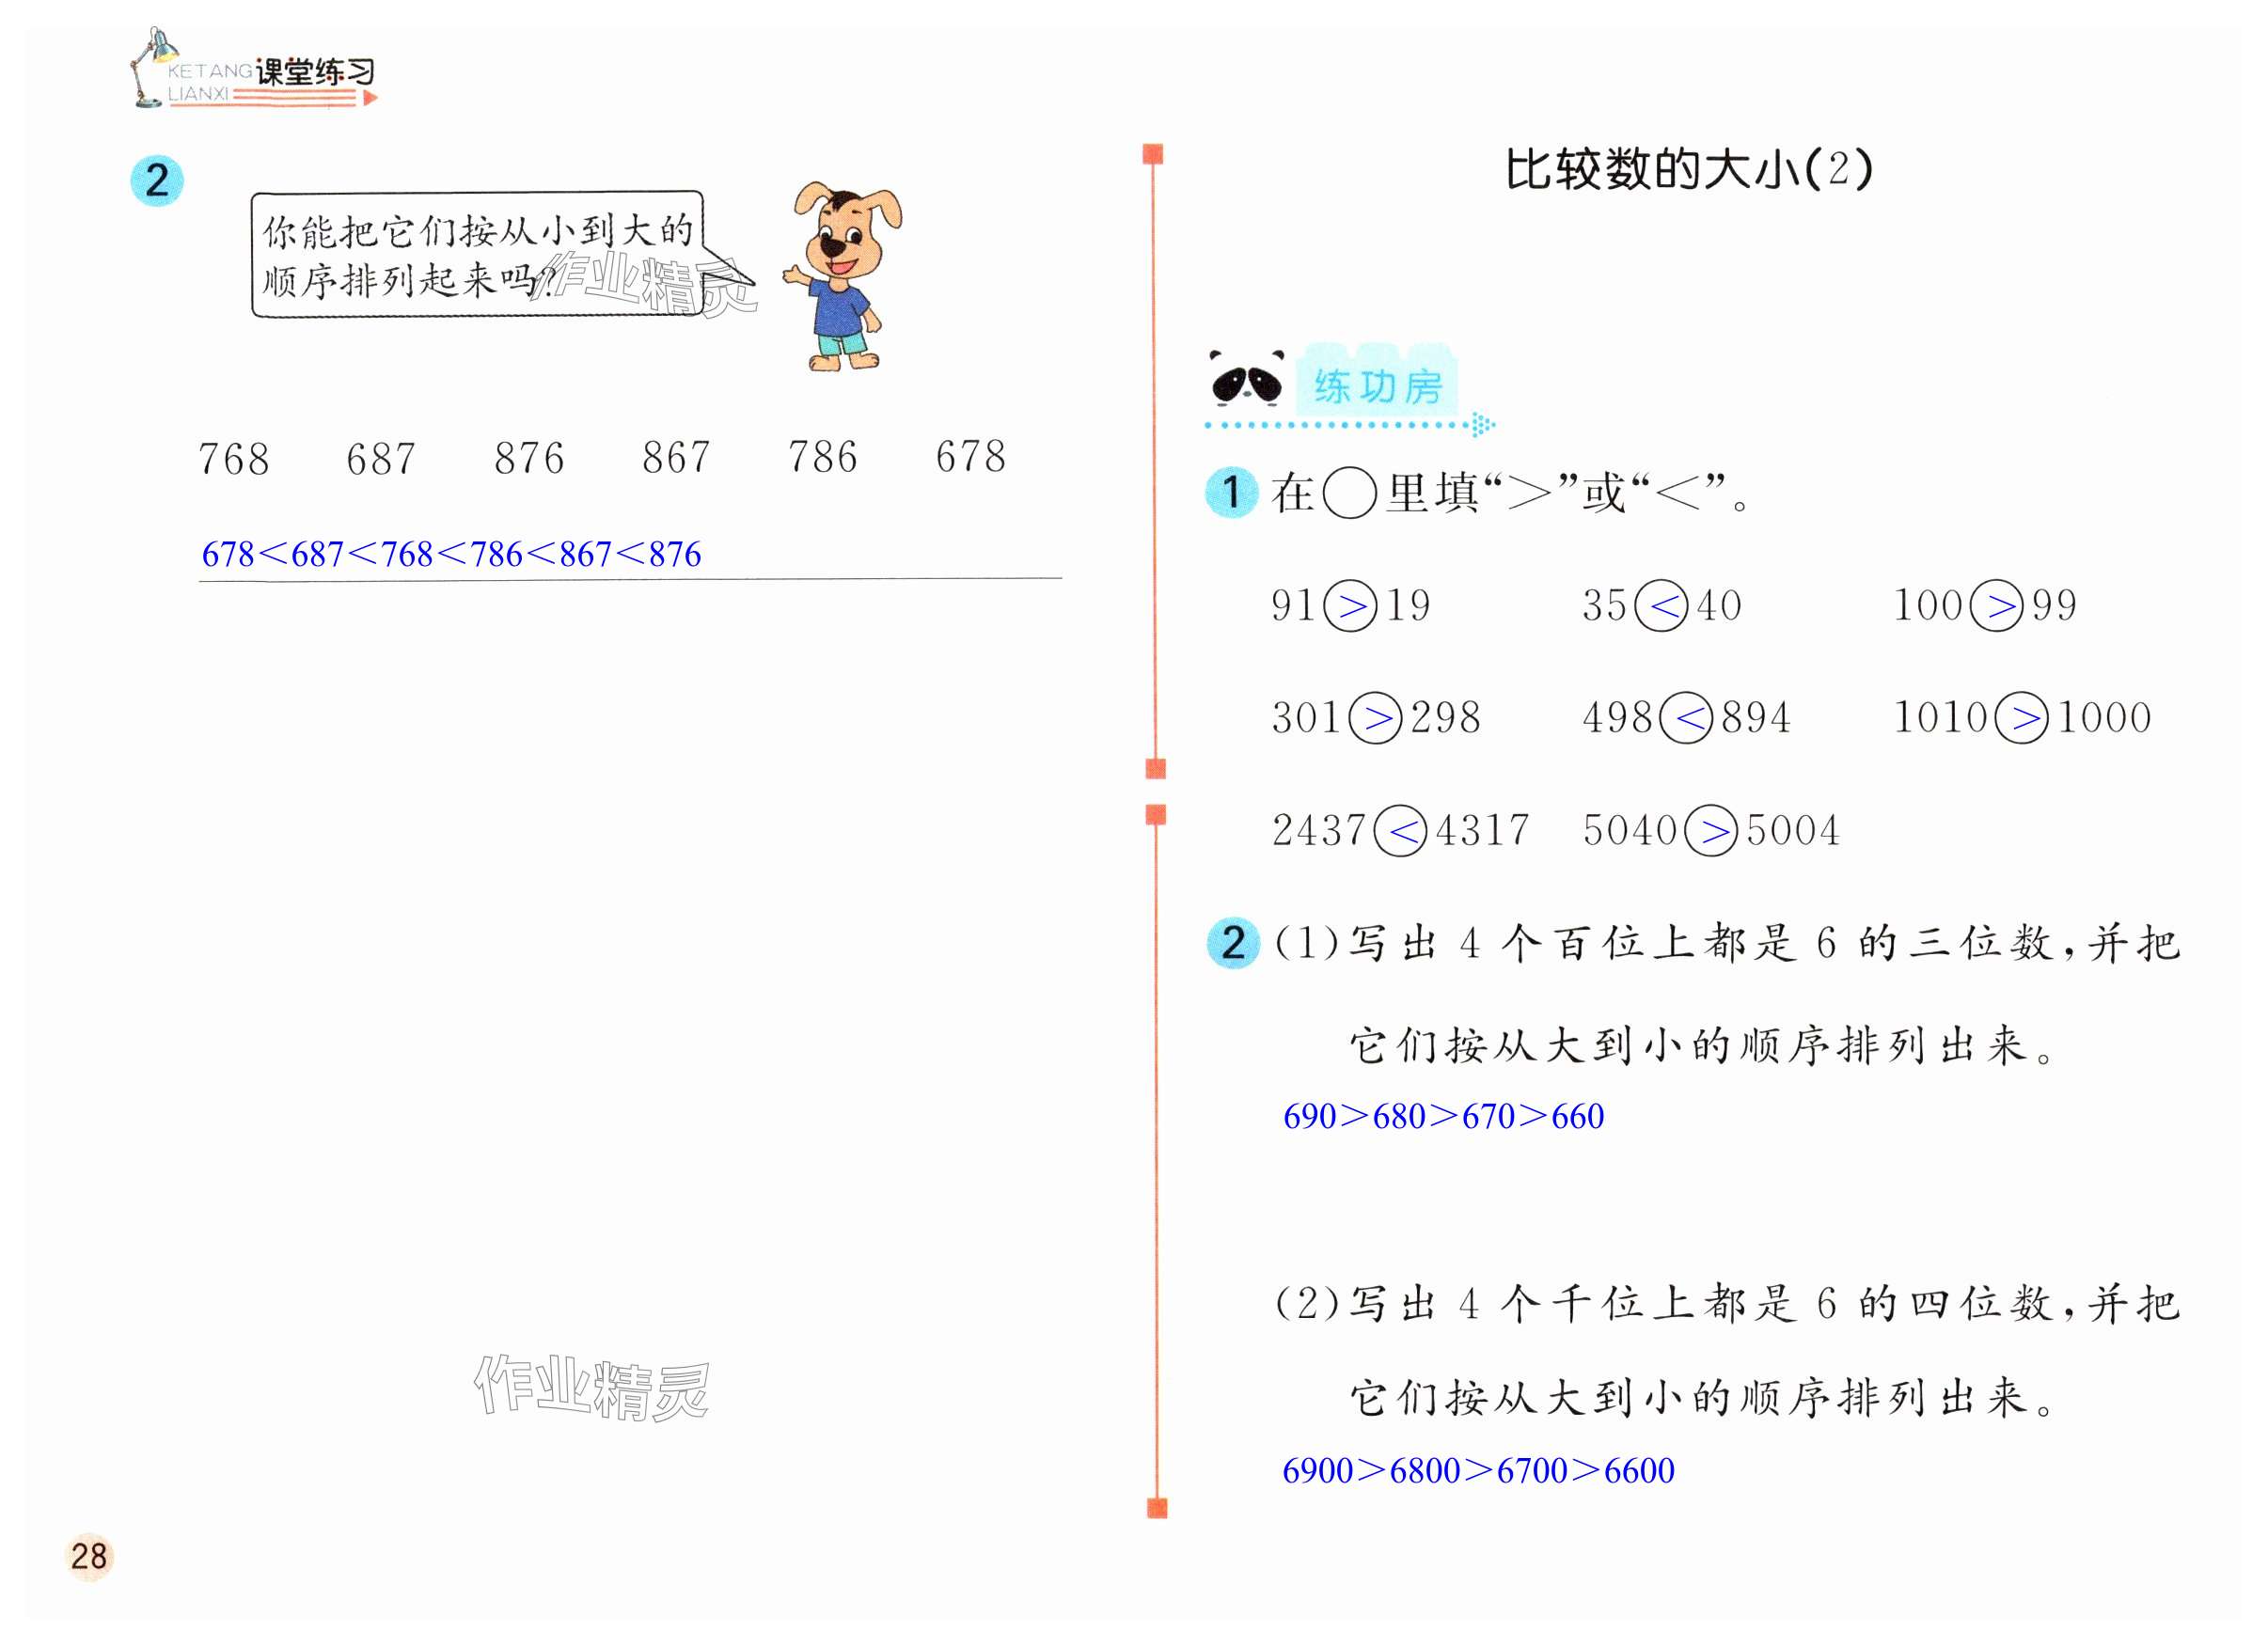
Task: Click the comparison circle between 91 and 19
Action: tap(1350, 606)
